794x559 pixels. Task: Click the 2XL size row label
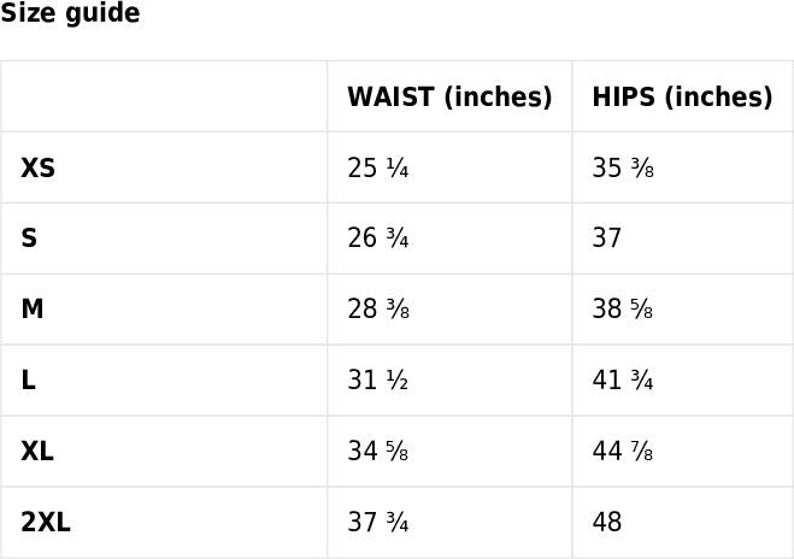coord(46,522)
